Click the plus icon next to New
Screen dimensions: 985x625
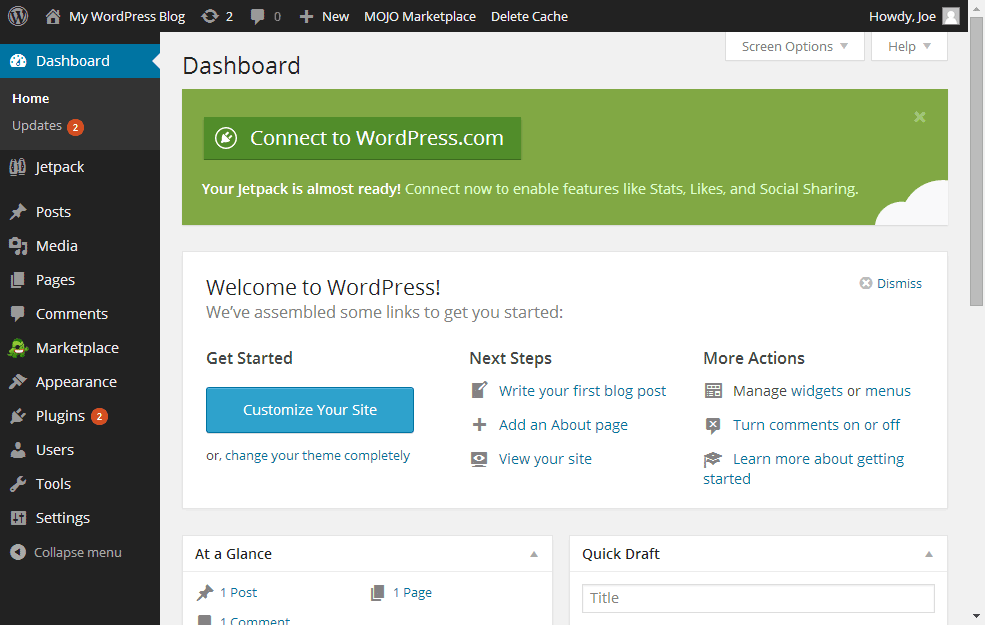tap(306, 16)
